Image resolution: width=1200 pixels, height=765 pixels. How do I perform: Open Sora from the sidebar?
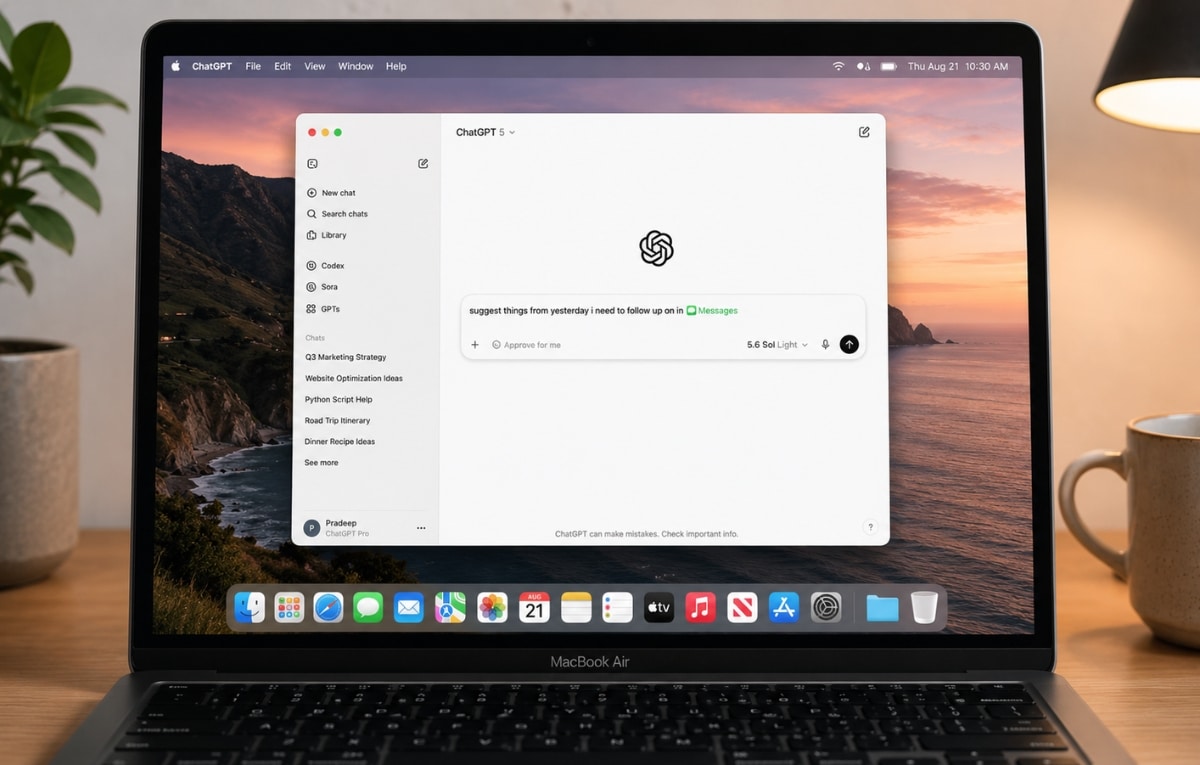pyautogui.click(x=322, y=287)
